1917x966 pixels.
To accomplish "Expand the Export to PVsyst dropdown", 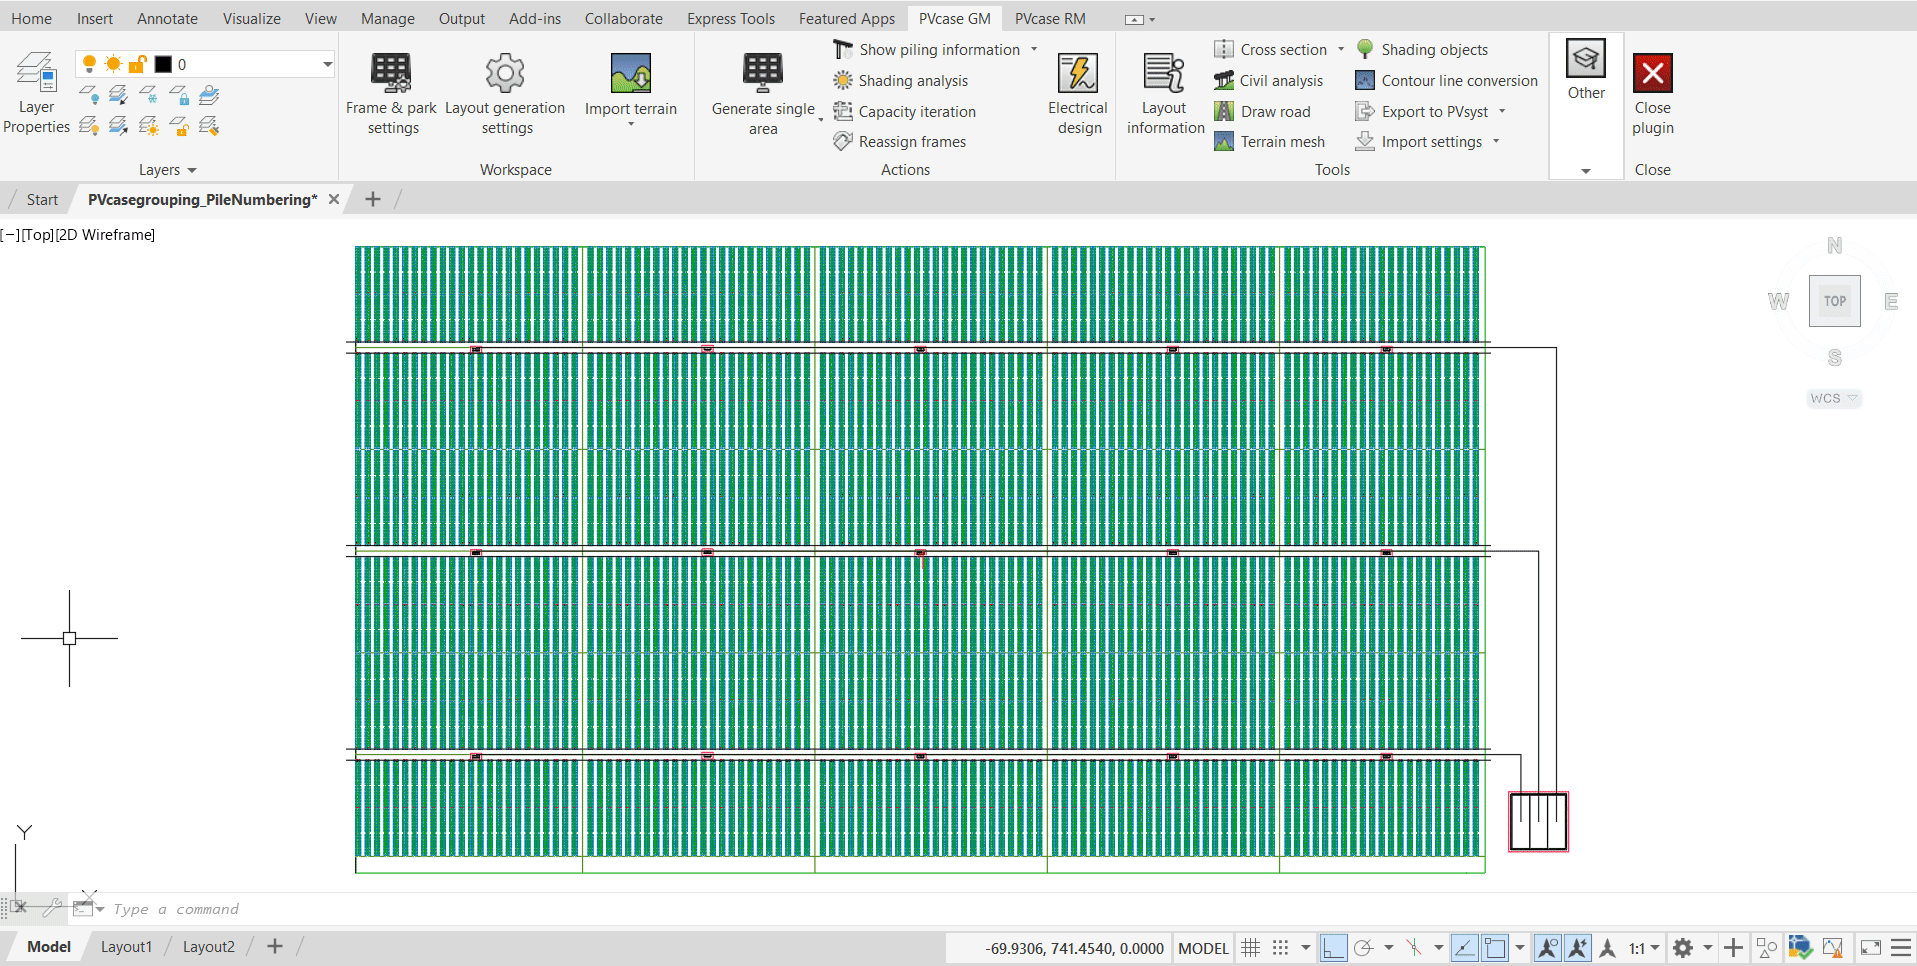I will (x=1503, y=111).
